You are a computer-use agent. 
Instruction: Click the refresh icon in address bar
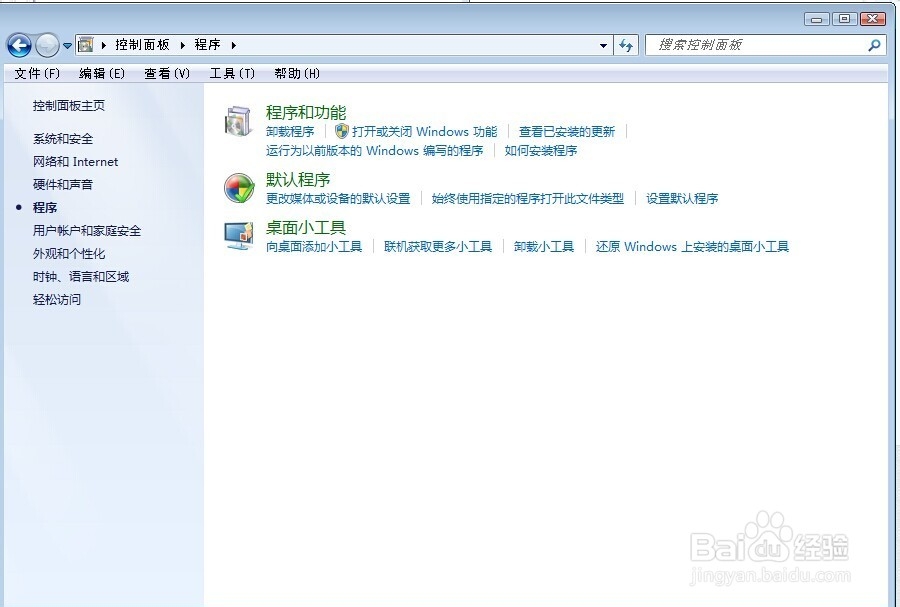click(624, 45)
